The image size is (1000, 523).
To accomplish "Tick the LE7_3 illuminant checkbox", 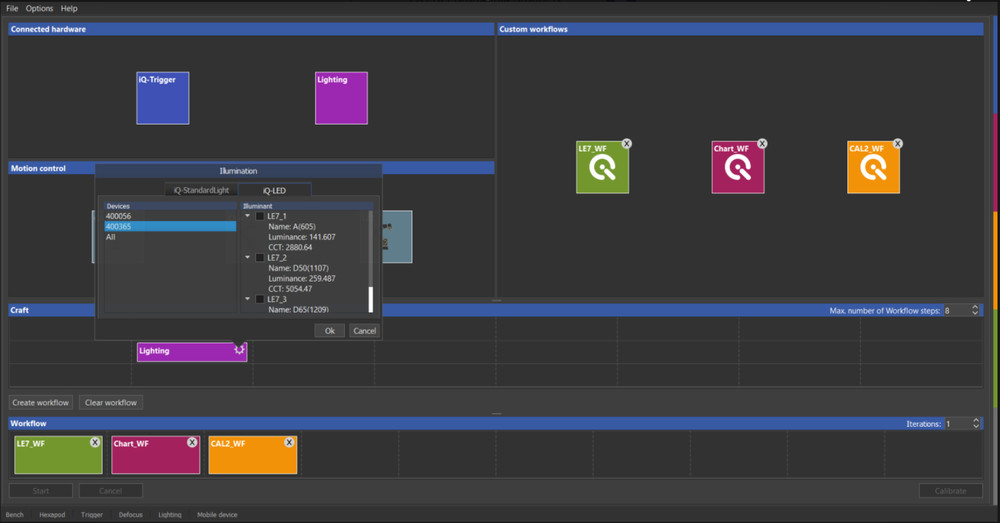I will pyautogui.click(x=260, y=299).
